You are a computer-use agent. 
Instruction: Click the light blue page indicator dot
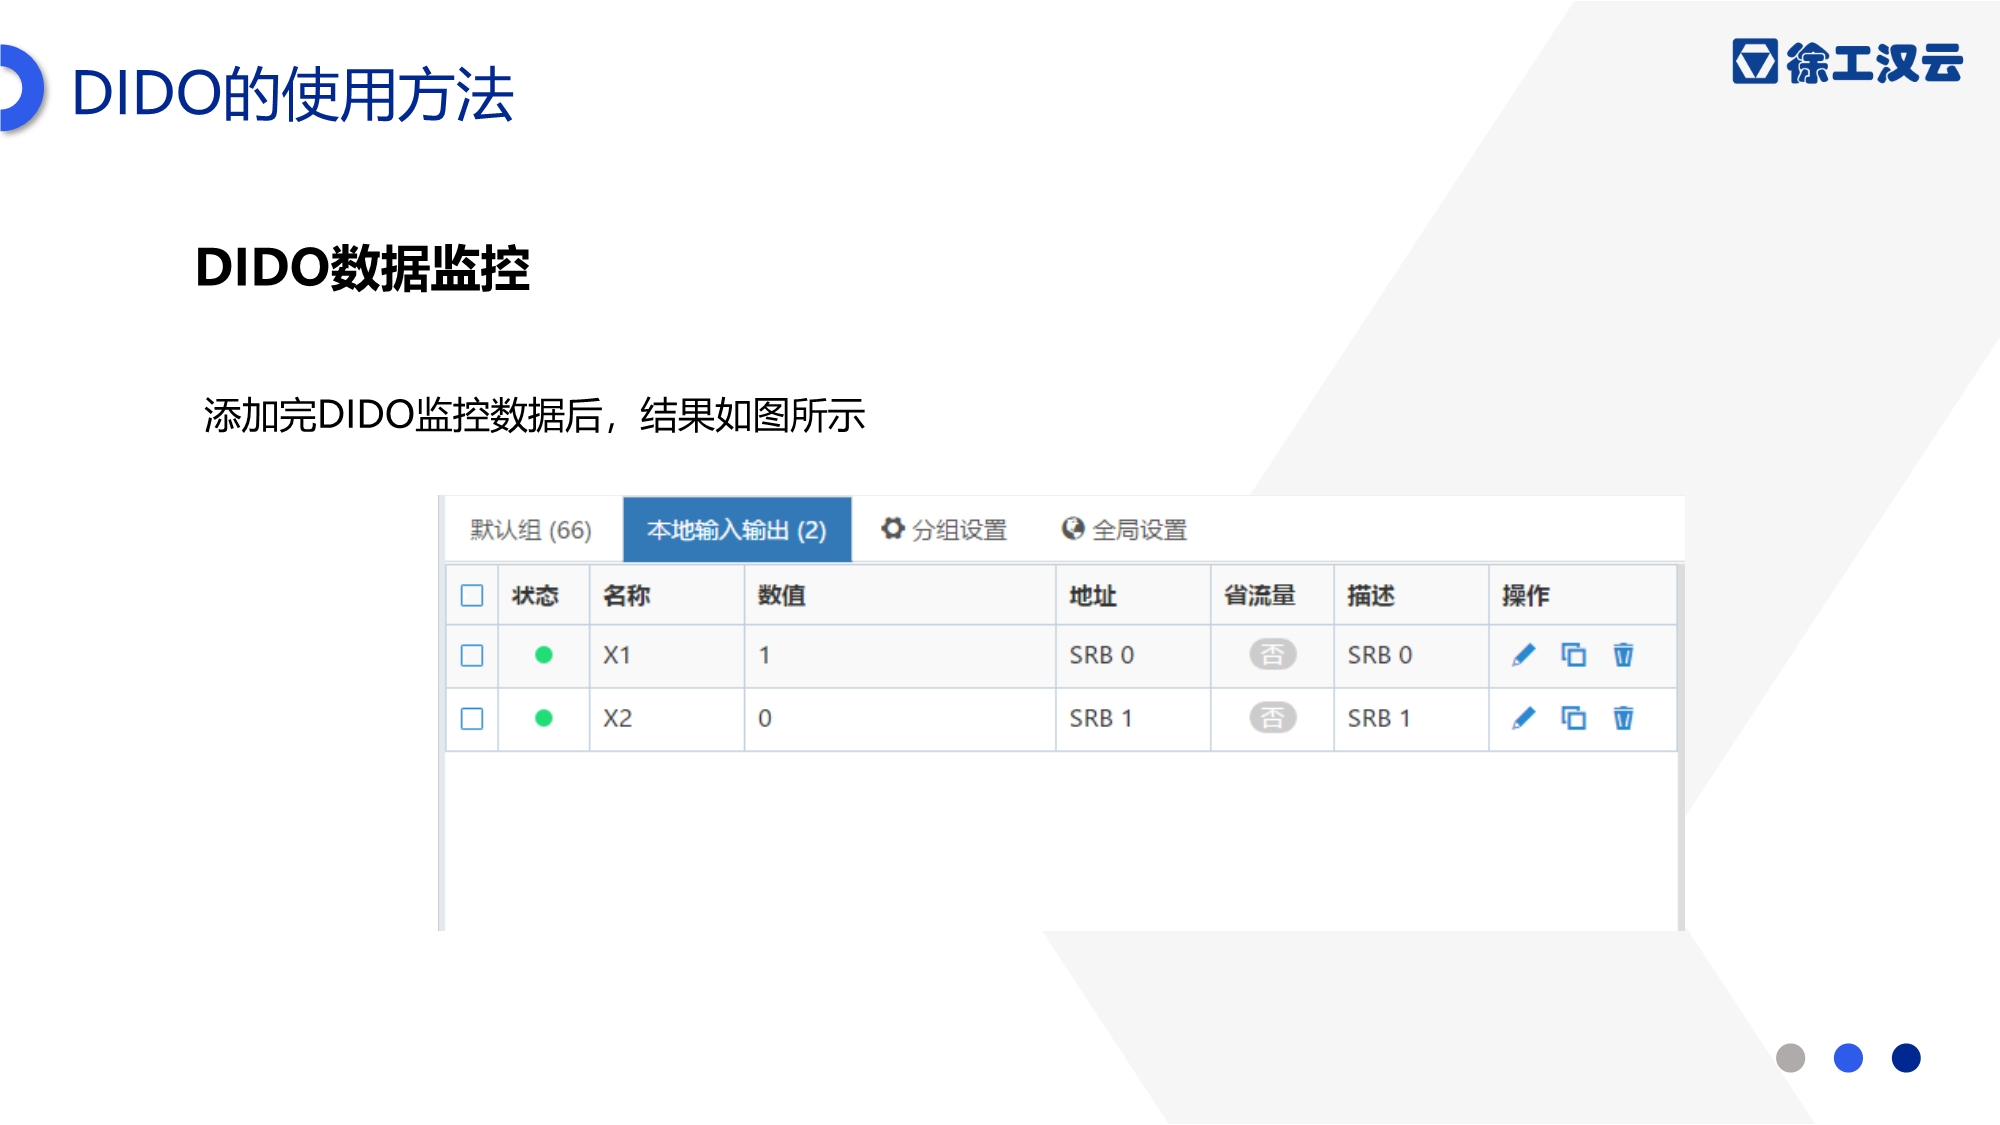click(x=1848, y=1058)
